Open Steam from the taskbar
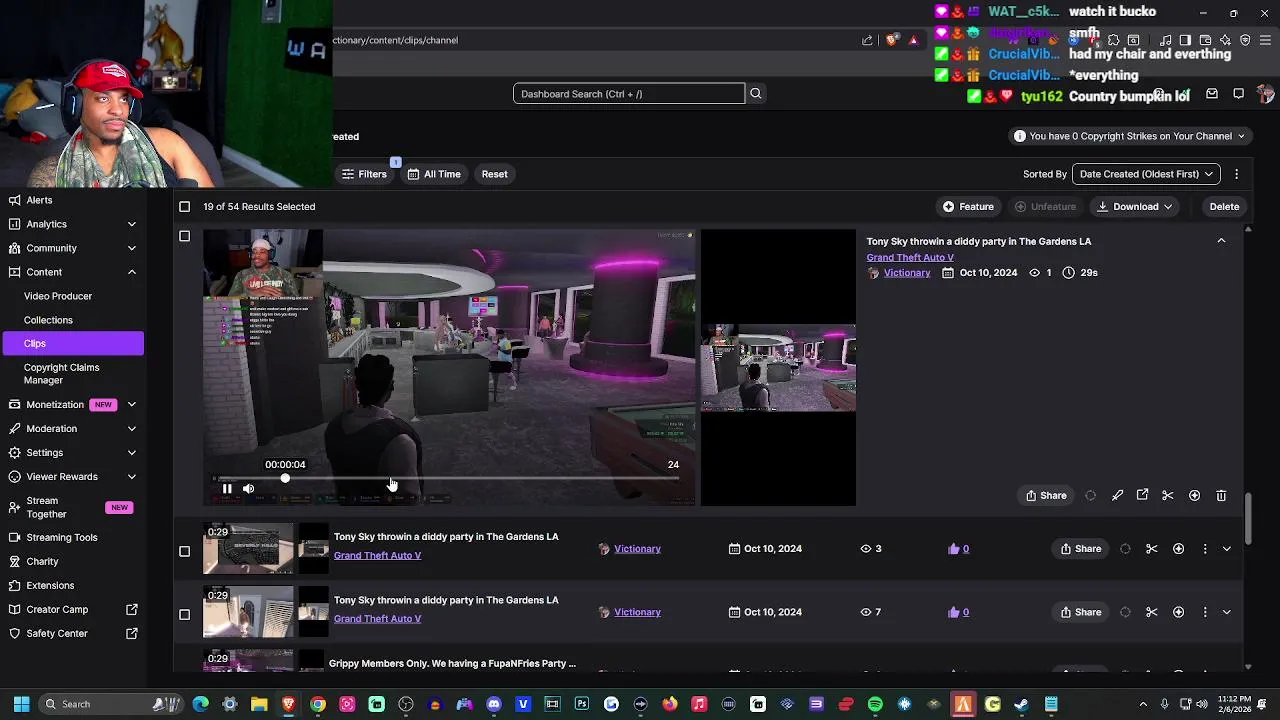1280x720 pixels. pos(1021,704)
